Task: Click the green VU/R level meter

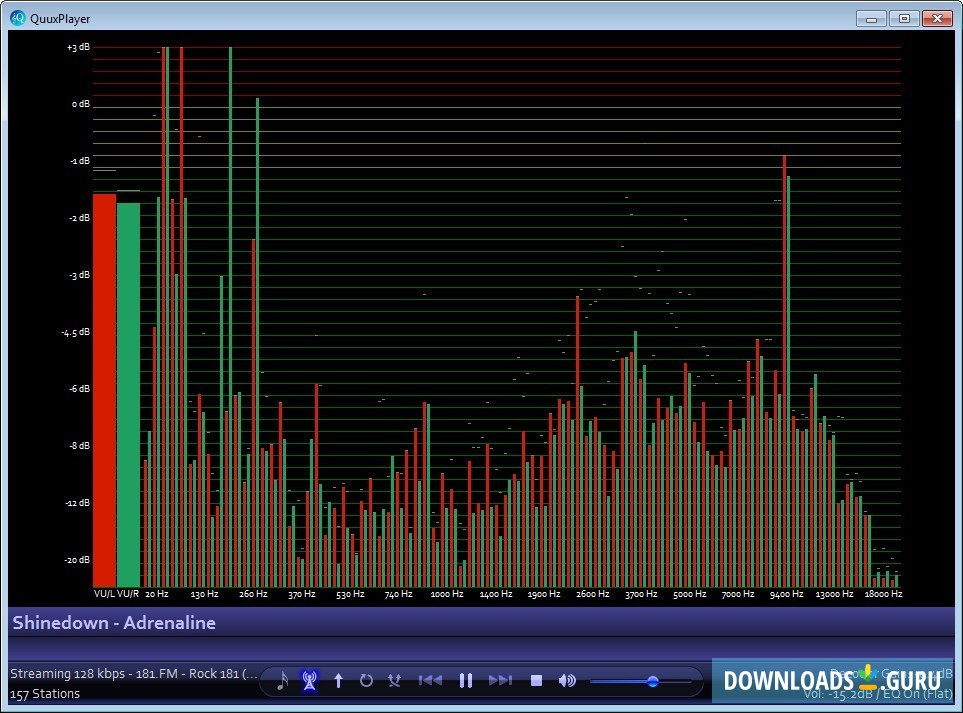Action: 128,395
